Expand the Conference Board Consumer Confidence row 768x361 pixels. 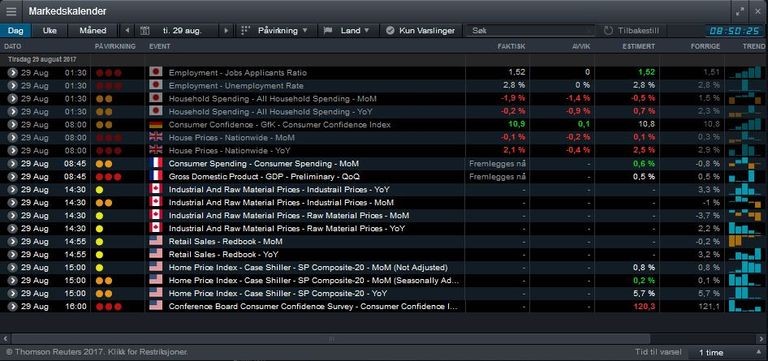pyautogui.click(x=13, y=306)
